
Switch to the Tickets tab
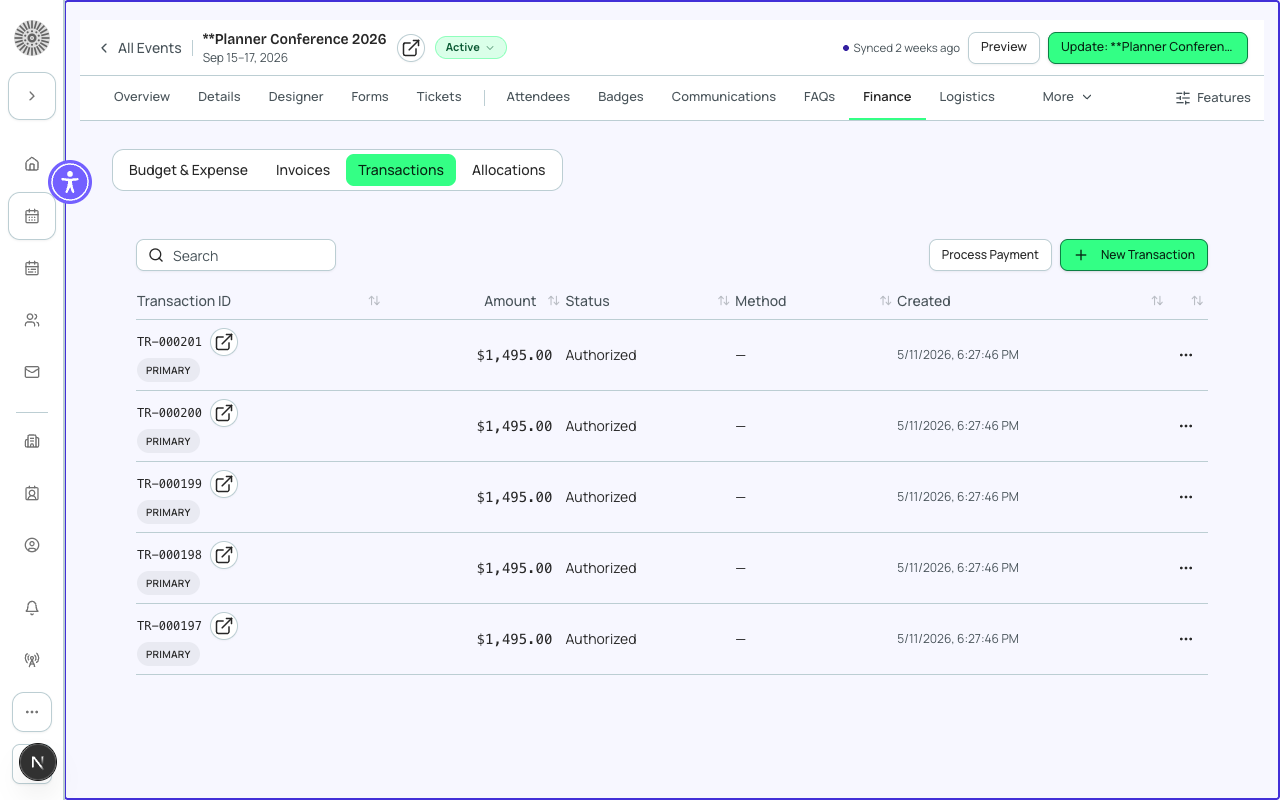(x=439, y=97)
